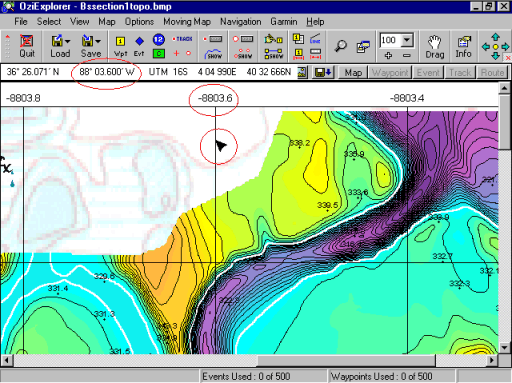Toggle the Route mode button
Viewport: 512px width, 383px height.
tap(492, 72)
